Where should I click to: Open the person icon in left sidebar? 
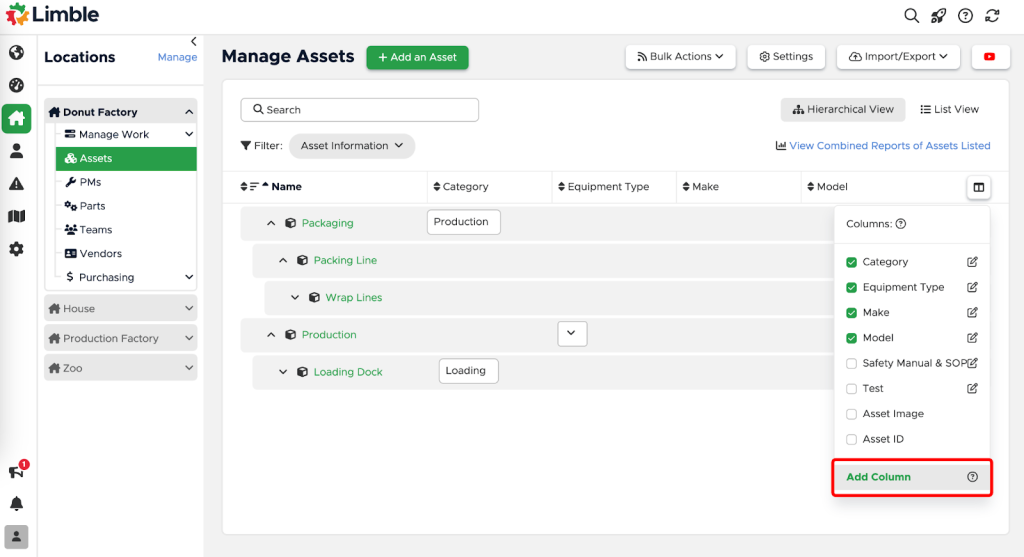[16, 151]
